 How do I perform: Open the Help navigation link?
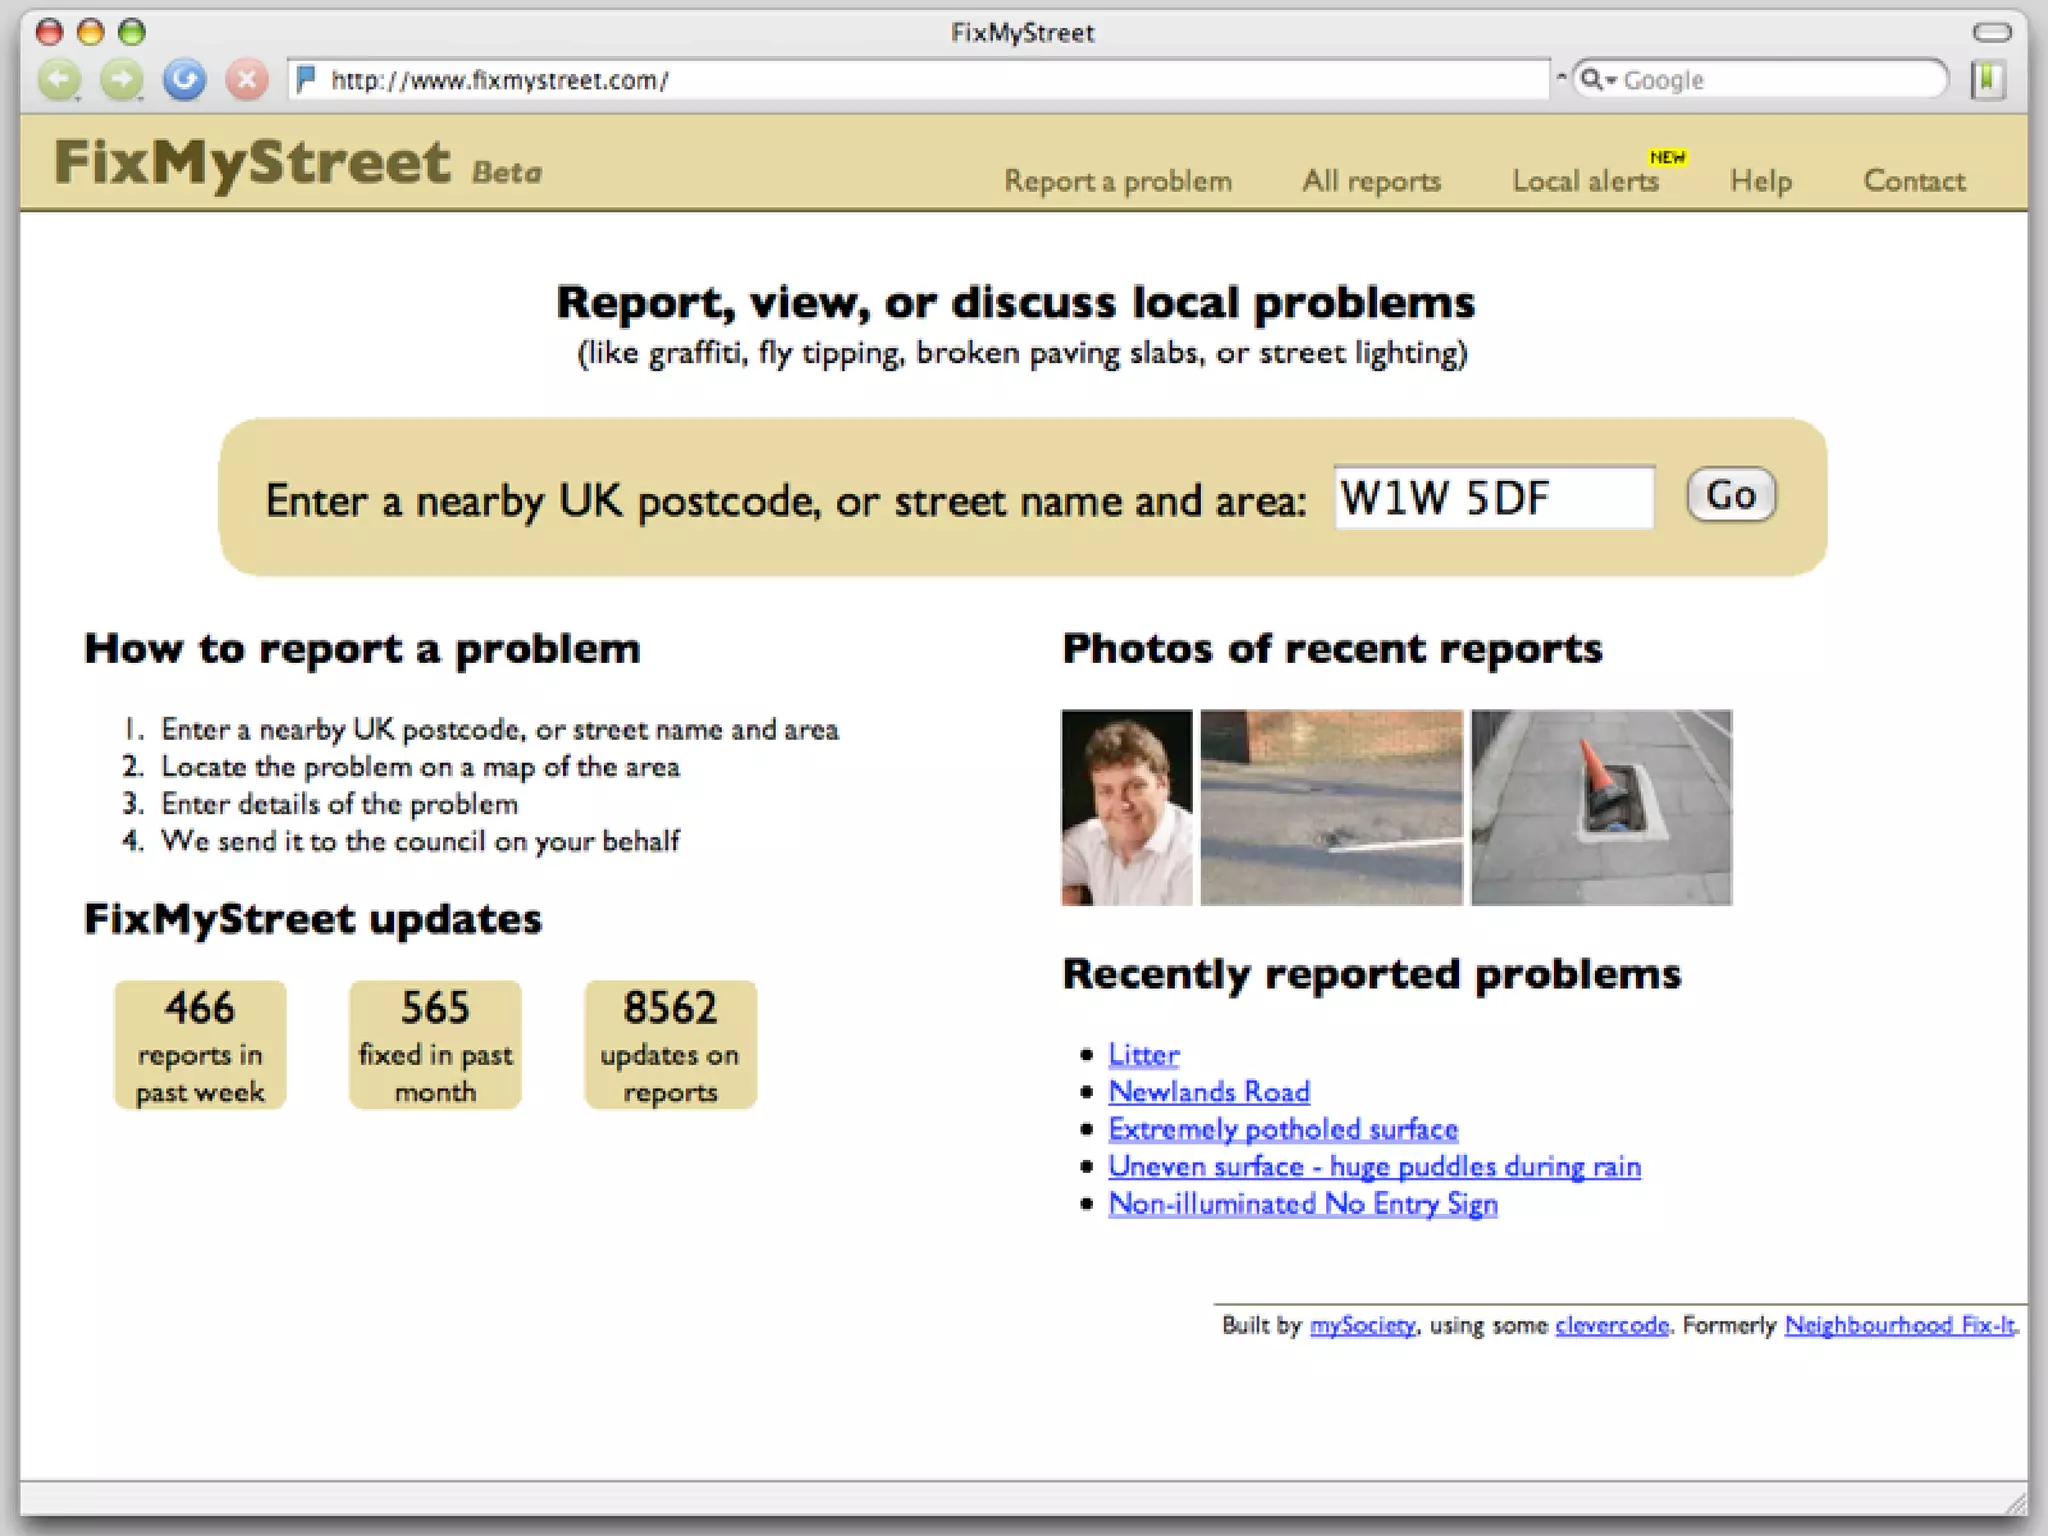(1760, 181)
